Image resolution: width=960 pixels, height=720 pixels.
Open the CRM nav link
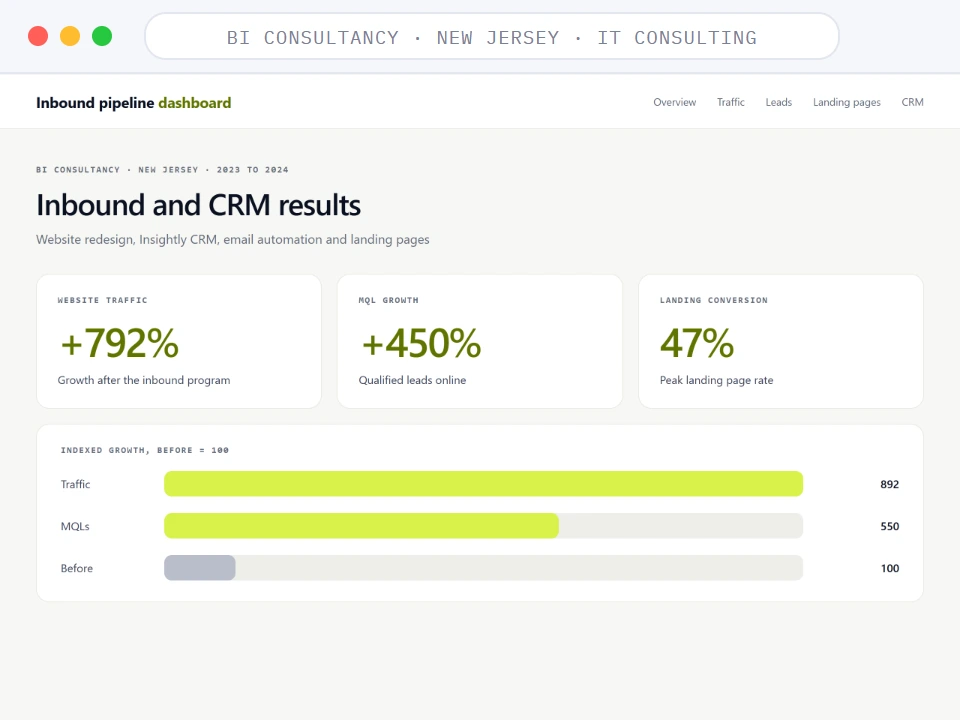(x=912, y=102)
